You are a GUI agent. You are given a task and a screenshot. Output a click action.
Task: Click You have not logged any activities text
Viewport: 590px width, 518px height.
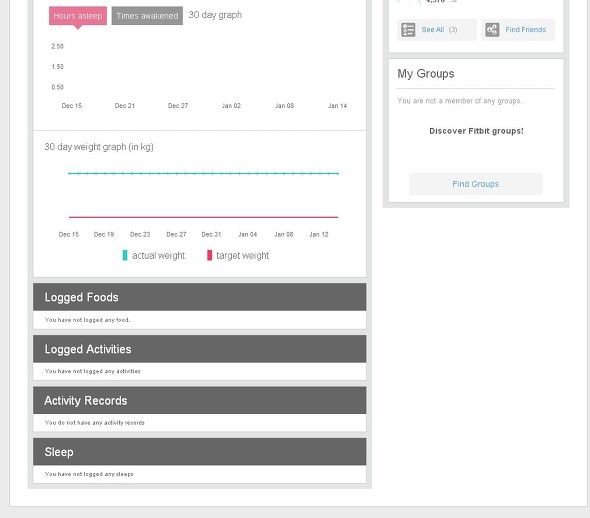click(x=93, y=371)
